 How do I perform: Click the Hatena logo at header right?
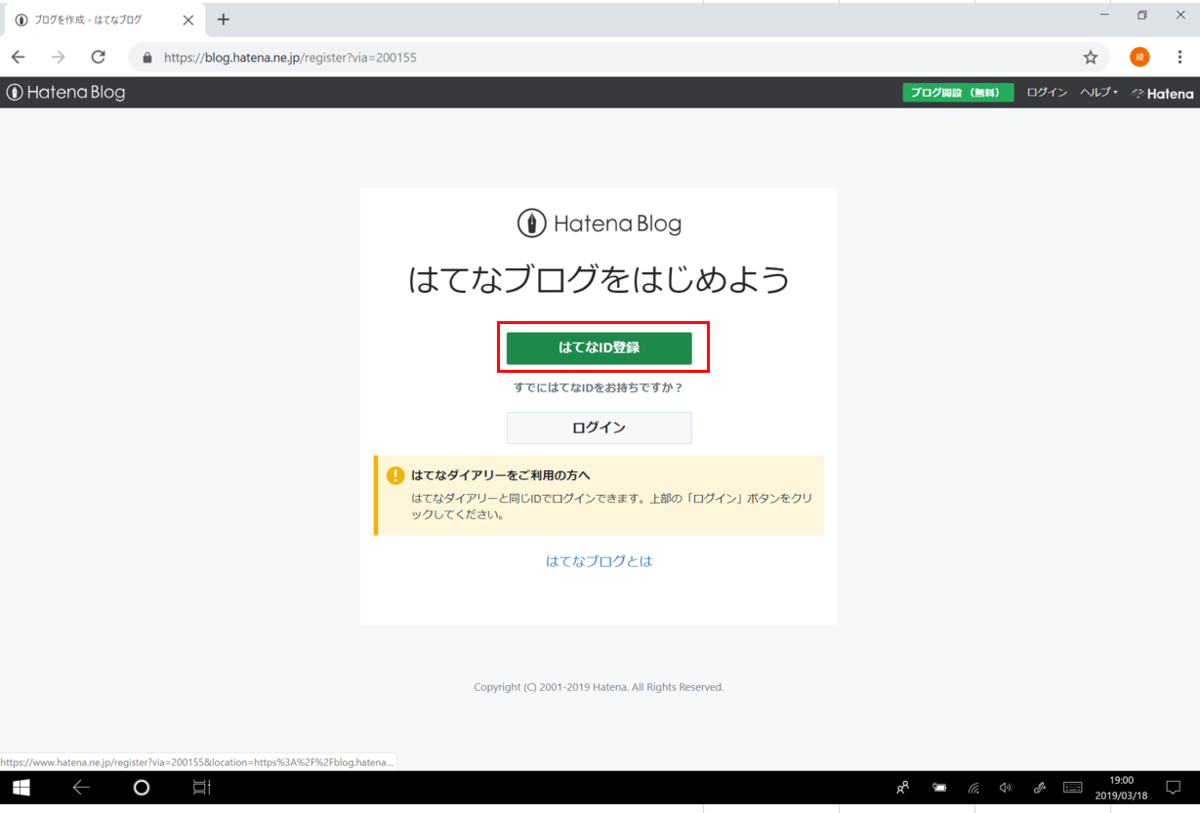pyautogui.click(x=1162, y=93)
